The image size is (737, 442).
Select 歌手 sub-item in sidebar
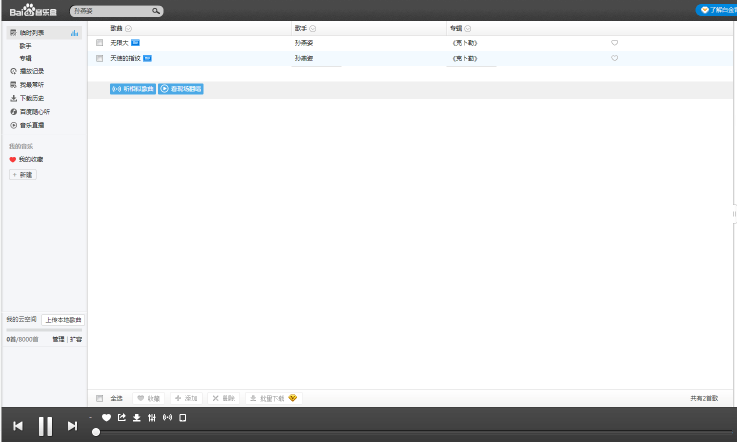[25, 46]
